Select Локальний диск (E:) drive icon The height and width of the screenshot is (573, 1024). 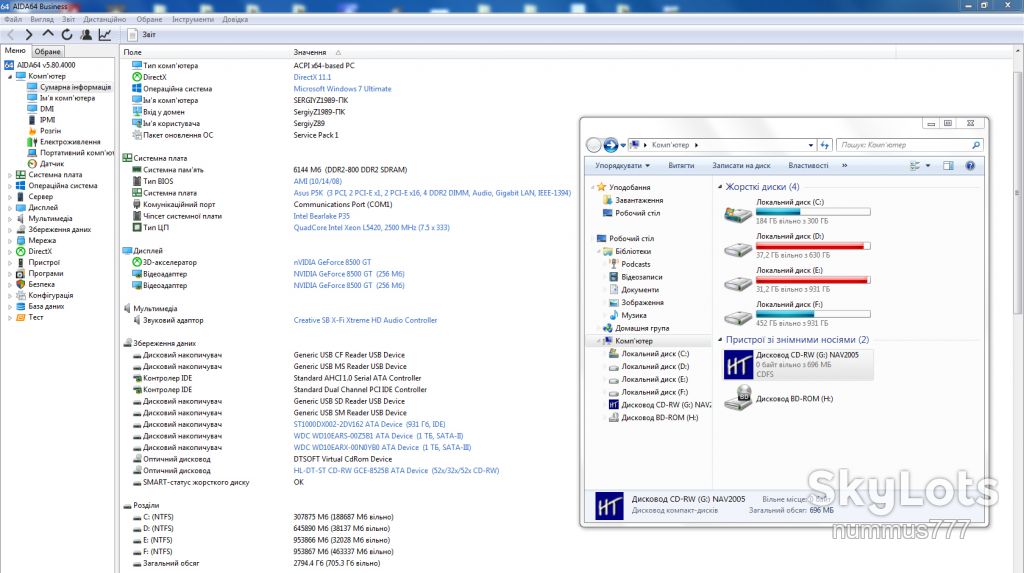[x=738, y=282]
